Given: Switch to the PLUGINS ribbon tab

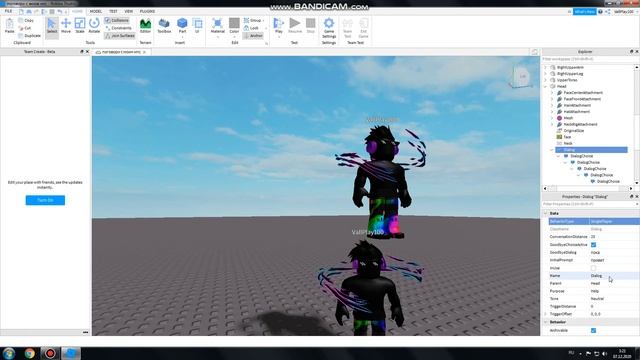Looking at the screenshot, I should 147,11.
